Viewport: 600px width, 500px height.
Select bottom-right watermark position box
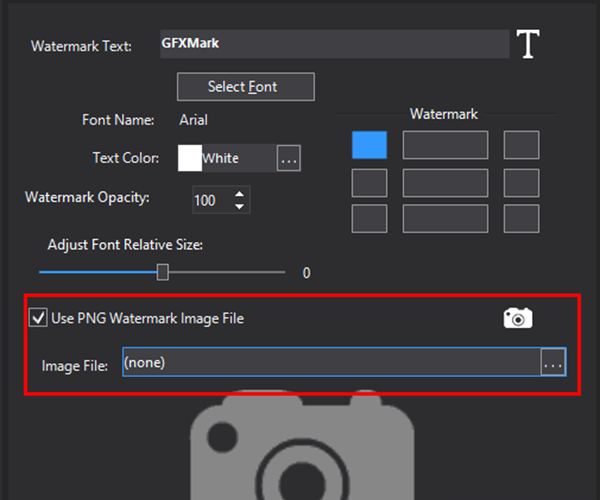point(522,218)
